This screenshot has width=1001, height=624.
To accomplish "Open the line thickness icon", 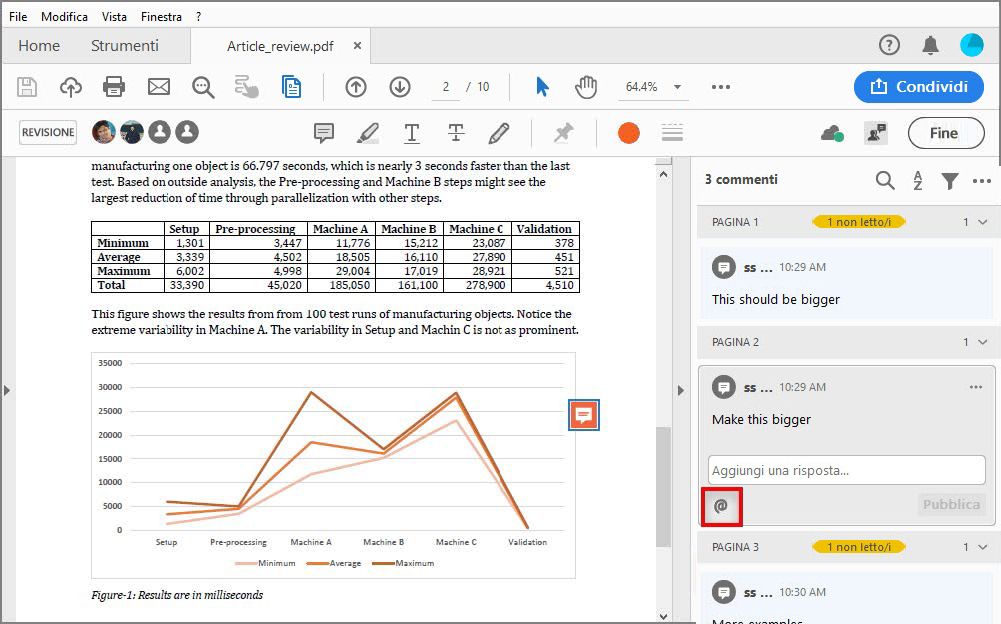I will (x=672, y=133).
